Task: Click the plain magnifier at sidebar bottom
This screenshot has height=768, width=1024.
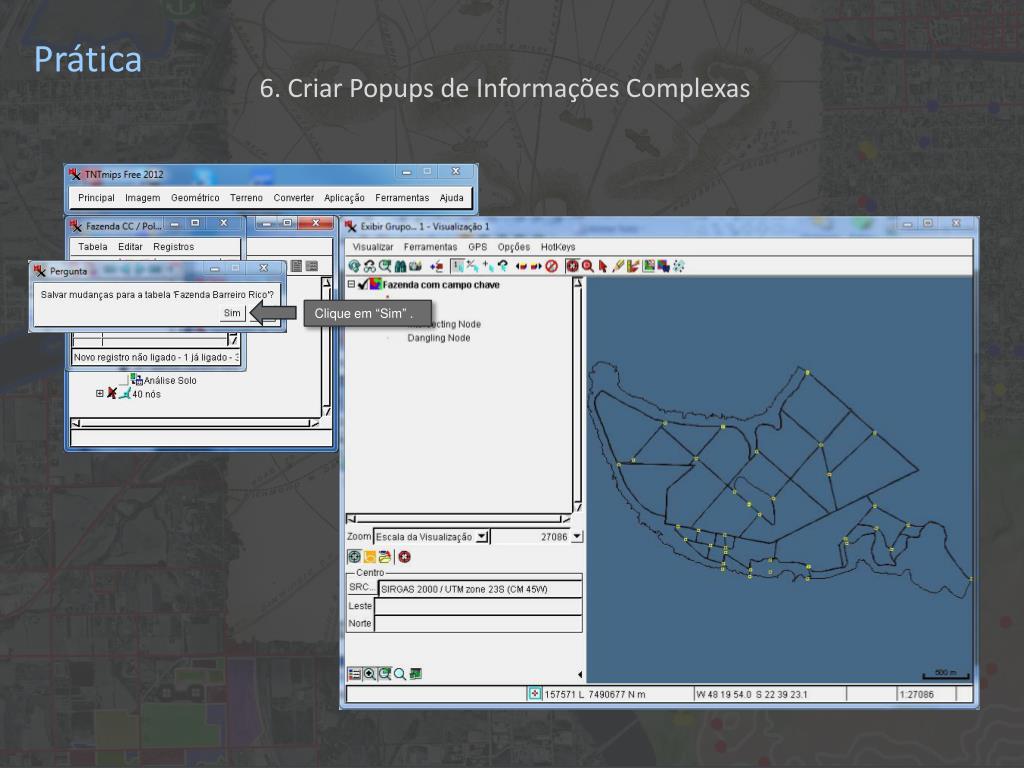Action: [400, 674]
